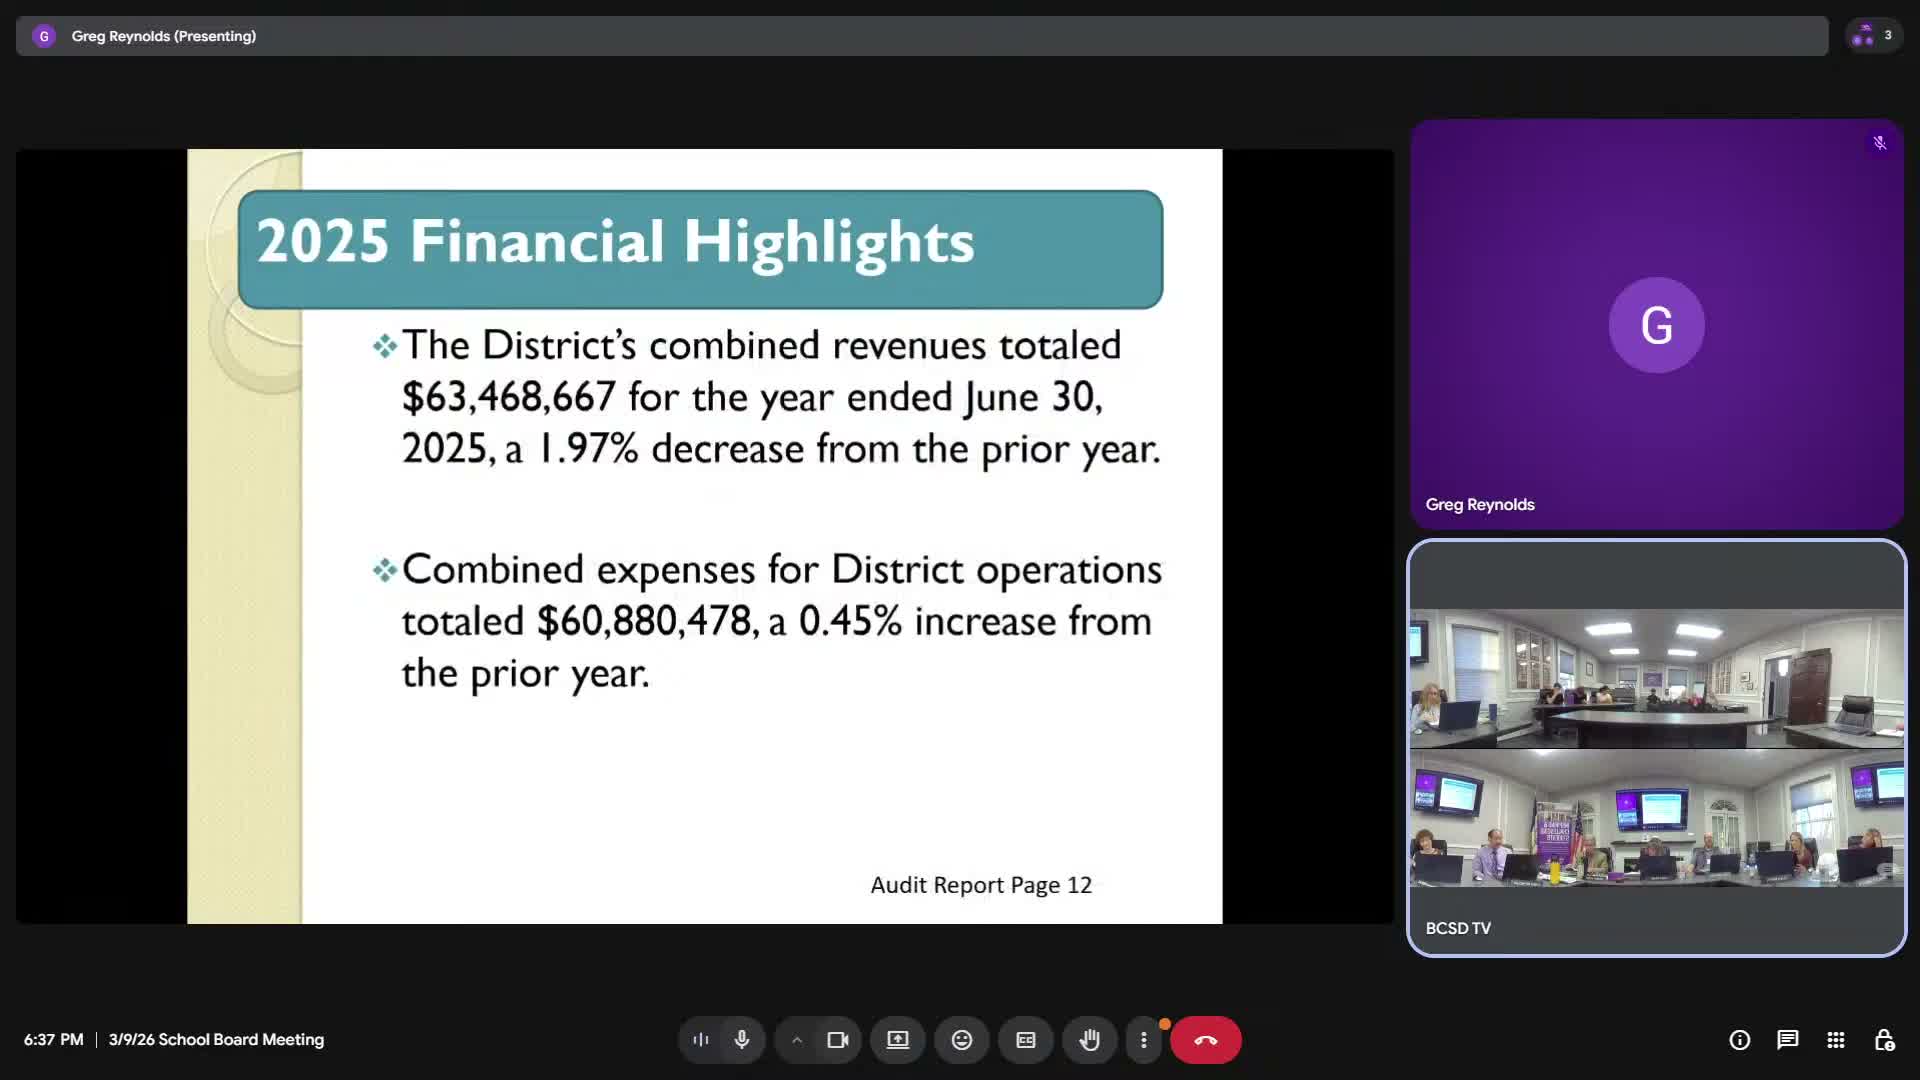Raise your hand
1920x1080 pixels.
pyautogui.click(x=1090, y=1040)
